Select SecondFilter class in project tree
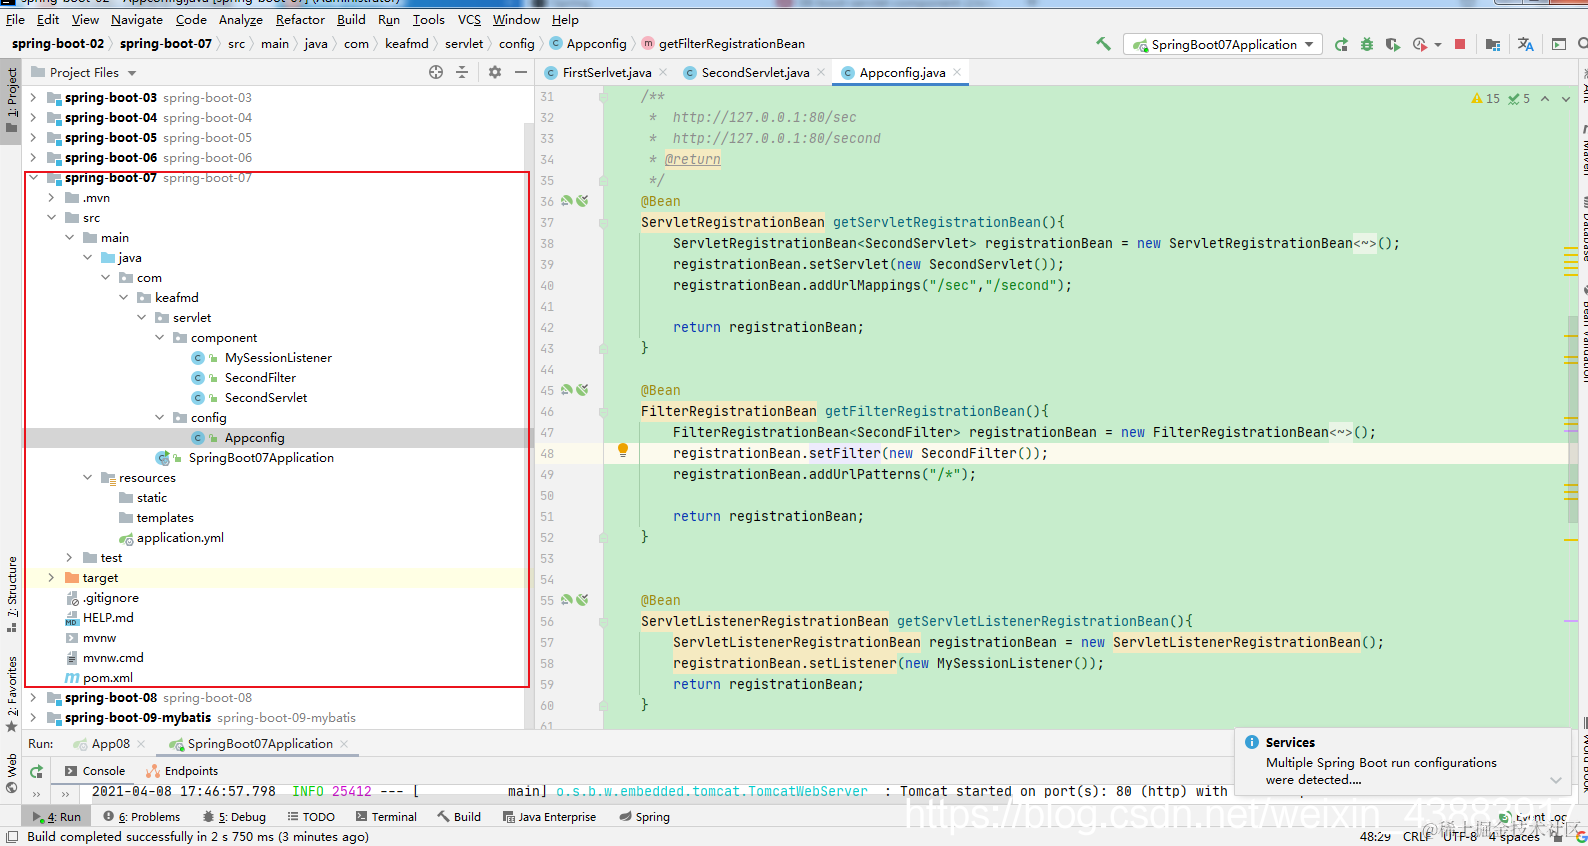Screen dimensions: 1588x846 260,378
